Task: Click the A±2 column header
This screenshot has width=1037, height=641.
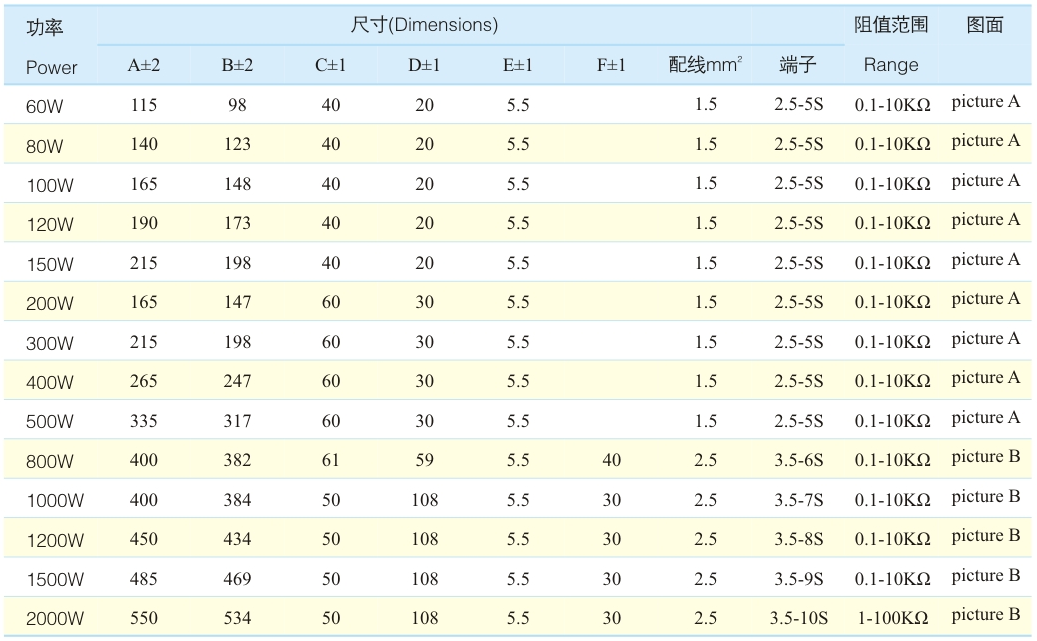Action: click(x=144, y=65)
